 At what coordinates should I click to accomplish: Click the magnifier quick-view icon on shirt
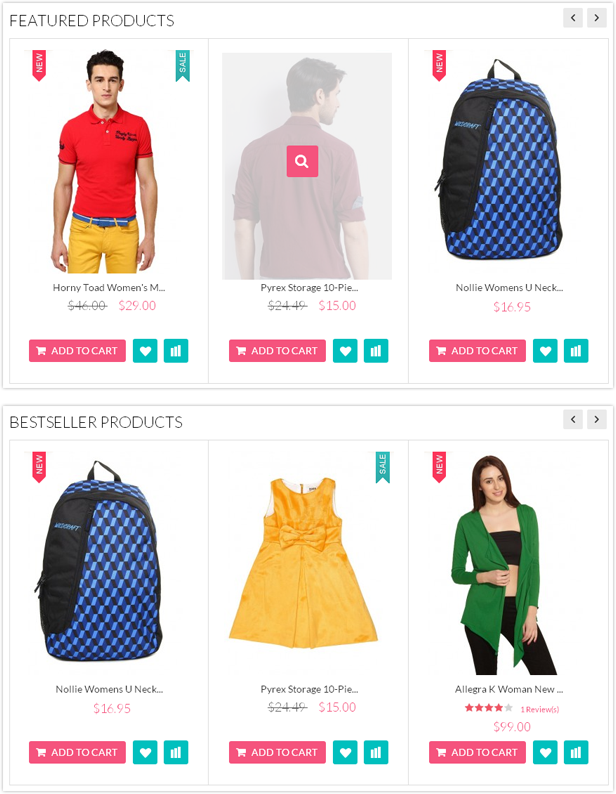(x=302, y=161)
